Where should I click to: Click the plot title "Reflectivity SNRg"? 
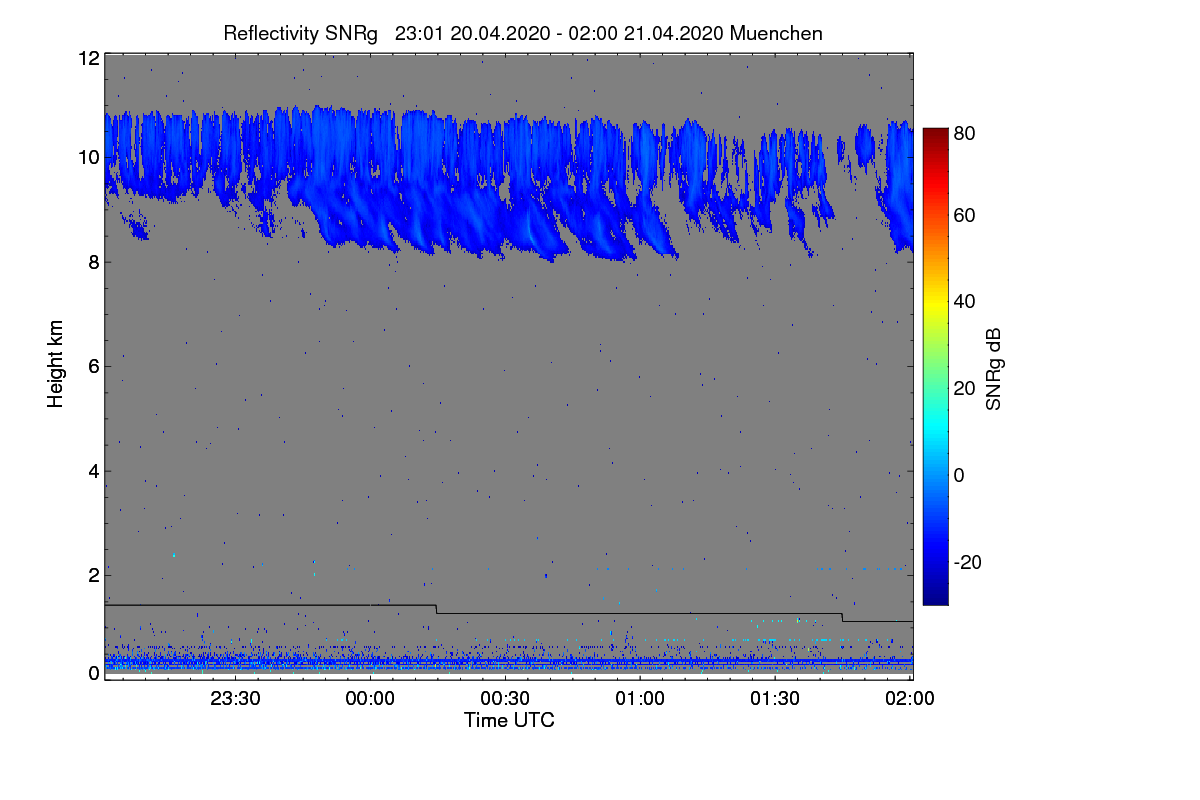click(x=300, y=33)
